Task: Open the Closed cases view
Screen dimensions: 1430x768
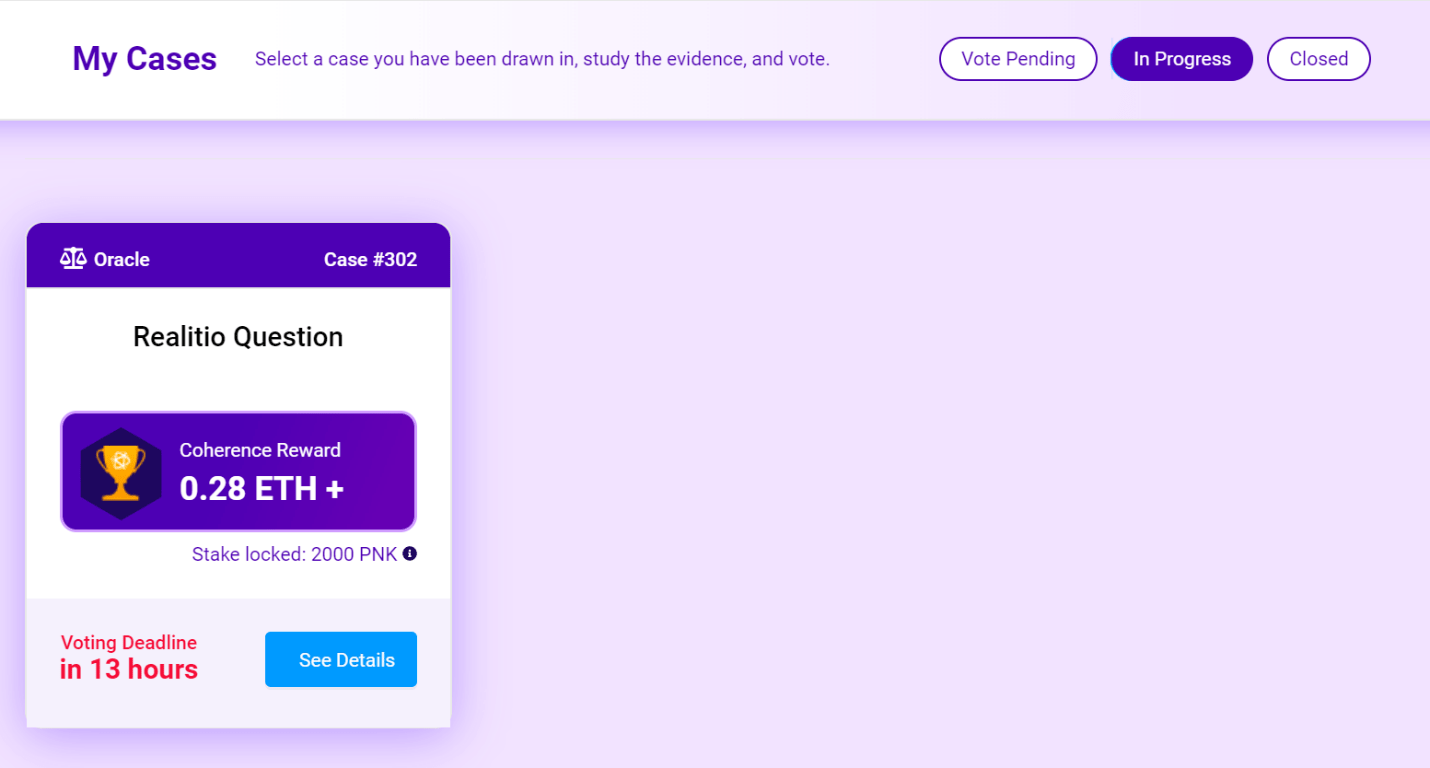Action: pos(1318,59)
